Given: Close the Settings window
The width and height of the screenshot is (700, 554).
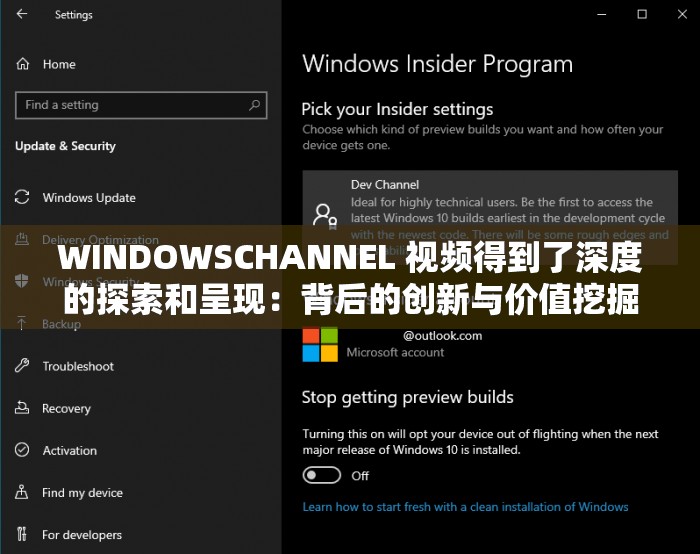Looking at the screenshot, I should [x=682, y=14].
